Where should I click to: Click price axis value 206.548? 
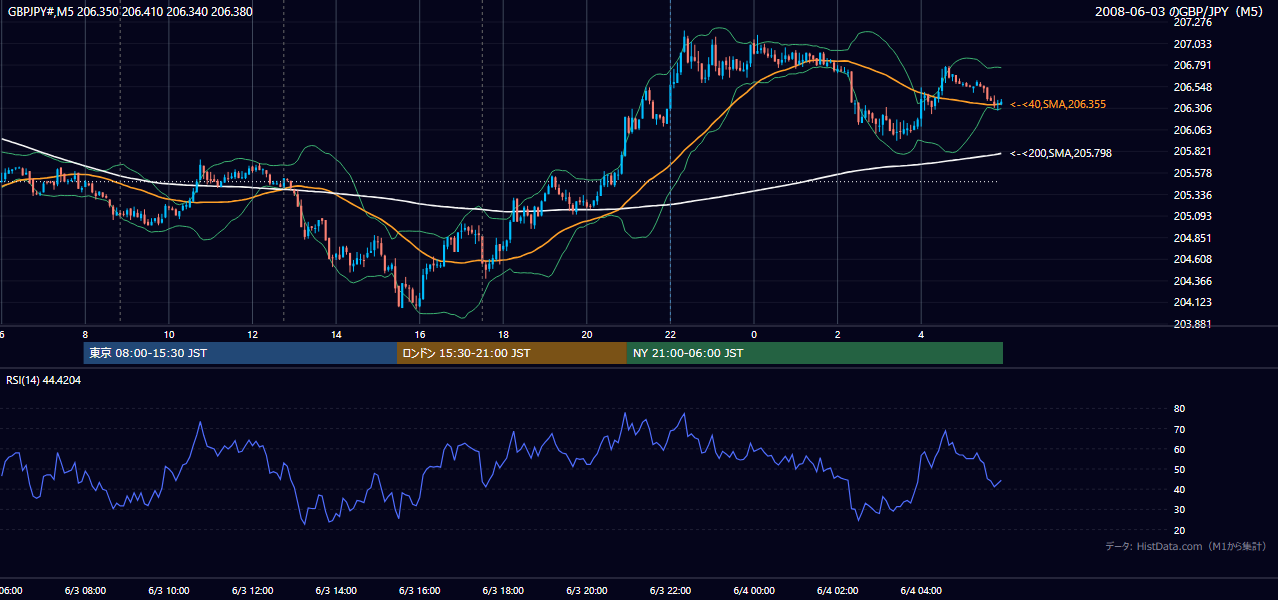point(1193,87)
